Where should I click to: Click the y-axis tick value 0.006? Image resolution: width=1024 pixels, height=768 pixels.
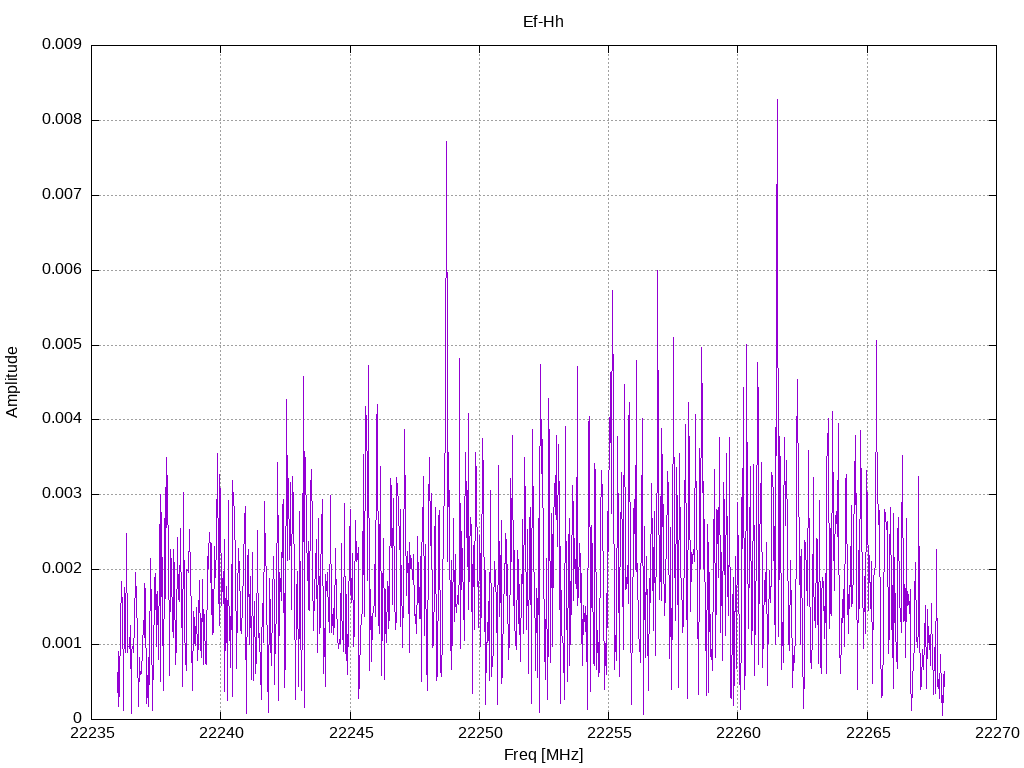62,270
